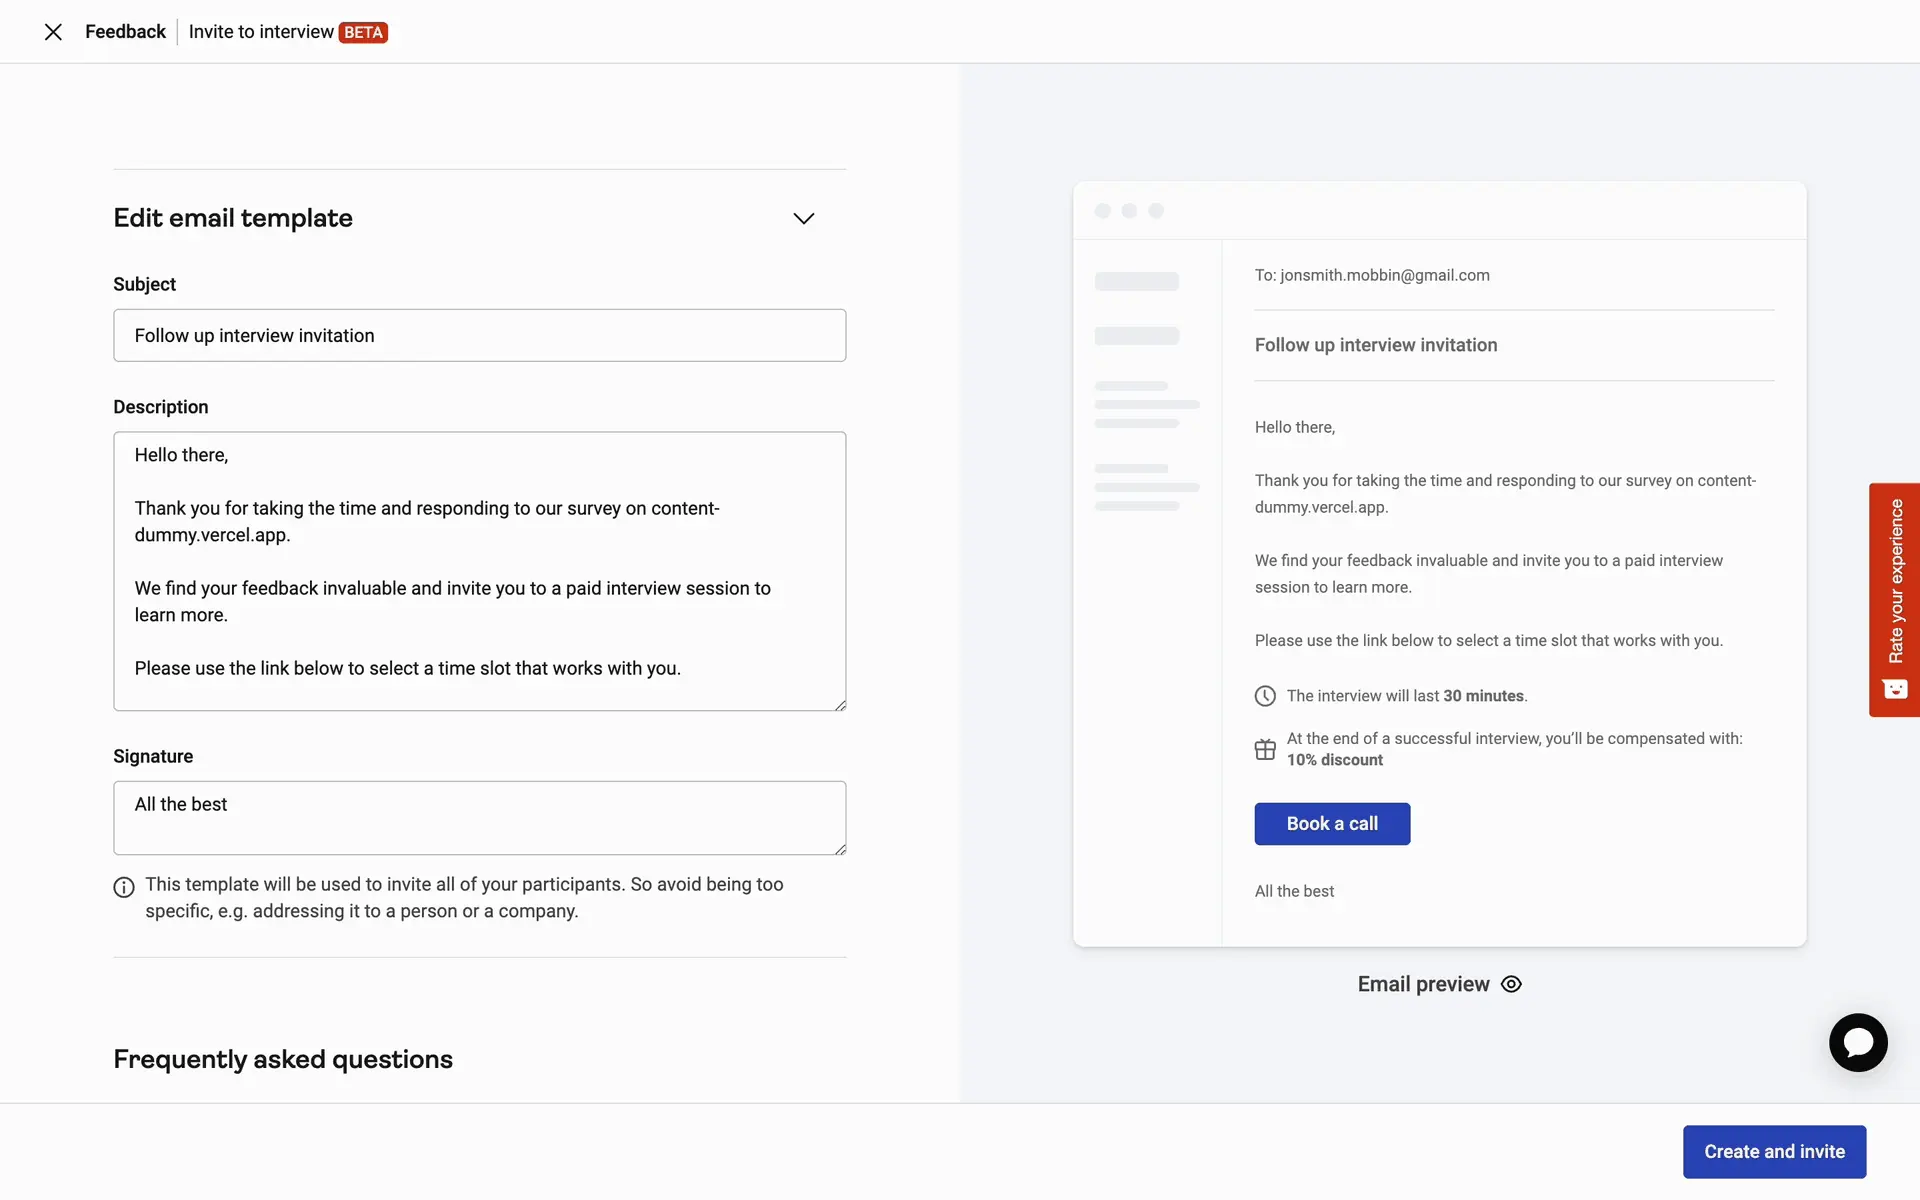Click the clock icon in email preview
1920x1200 pixels.
click(1265, 696)
